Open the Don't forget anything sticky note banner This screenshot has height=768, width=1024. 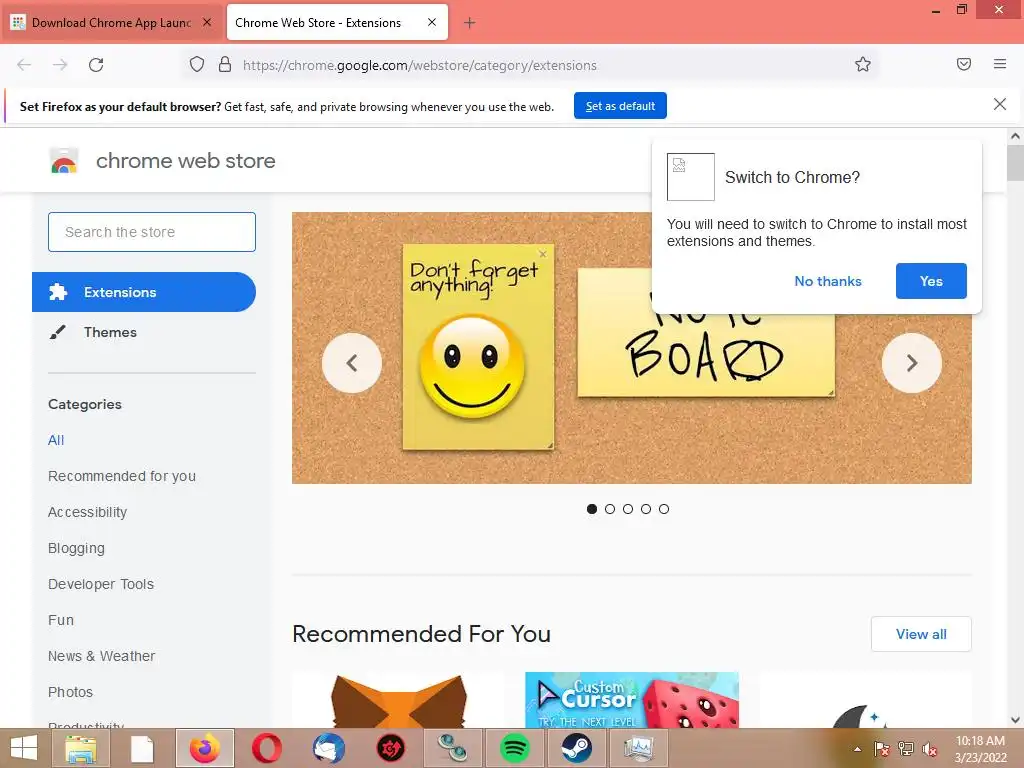478,347
